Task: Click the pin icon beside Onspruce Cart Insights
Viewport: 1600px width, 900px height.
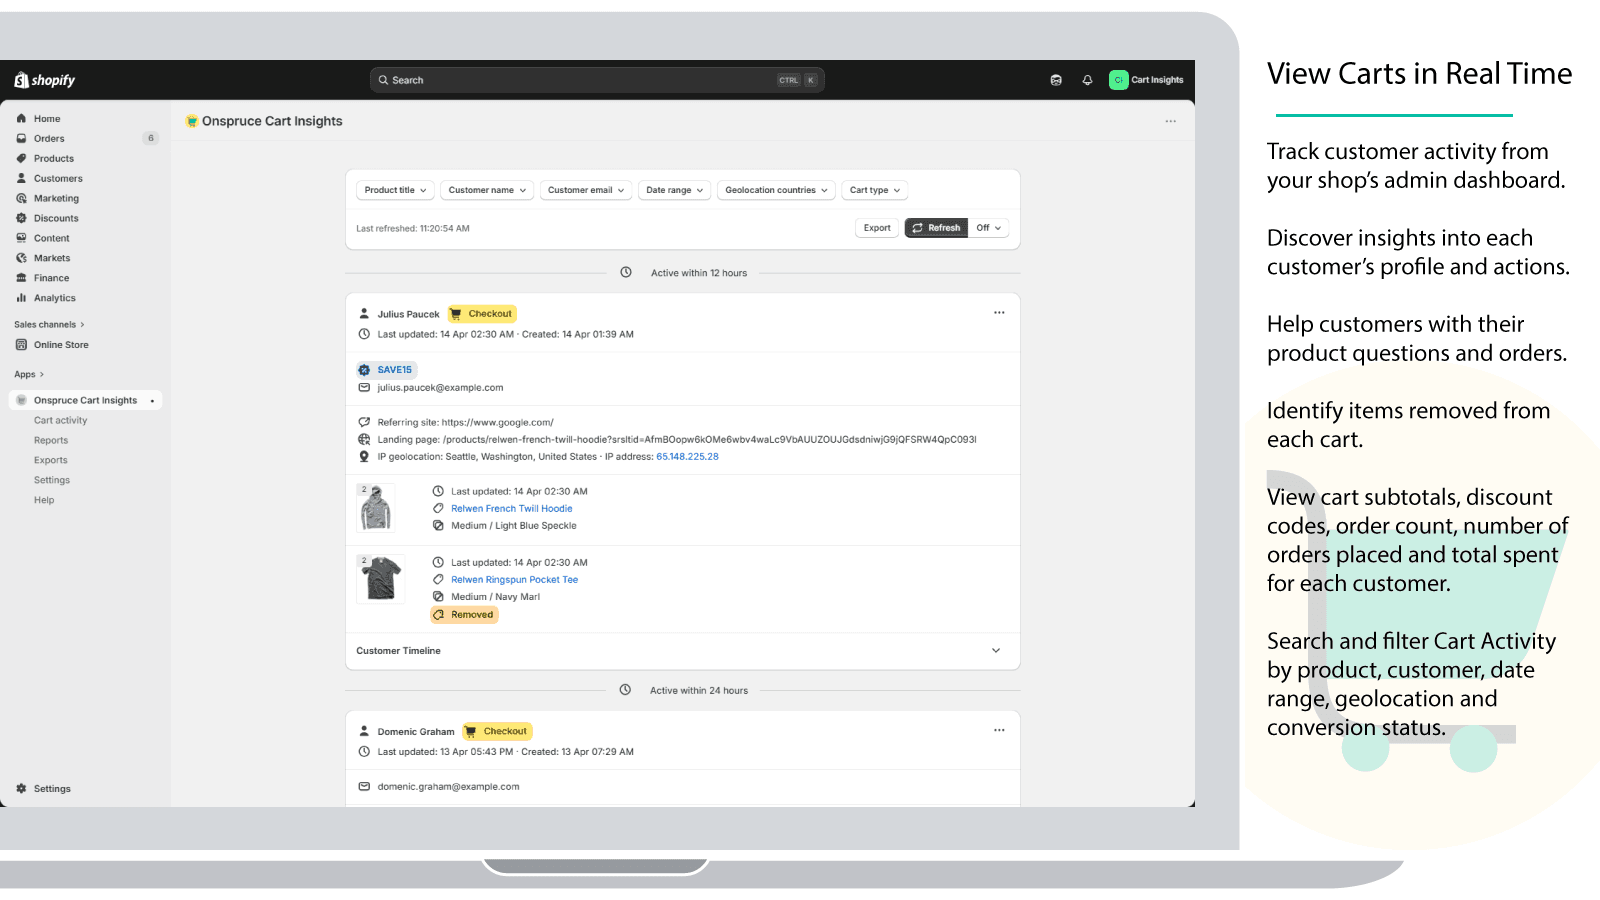Action: 152,401
